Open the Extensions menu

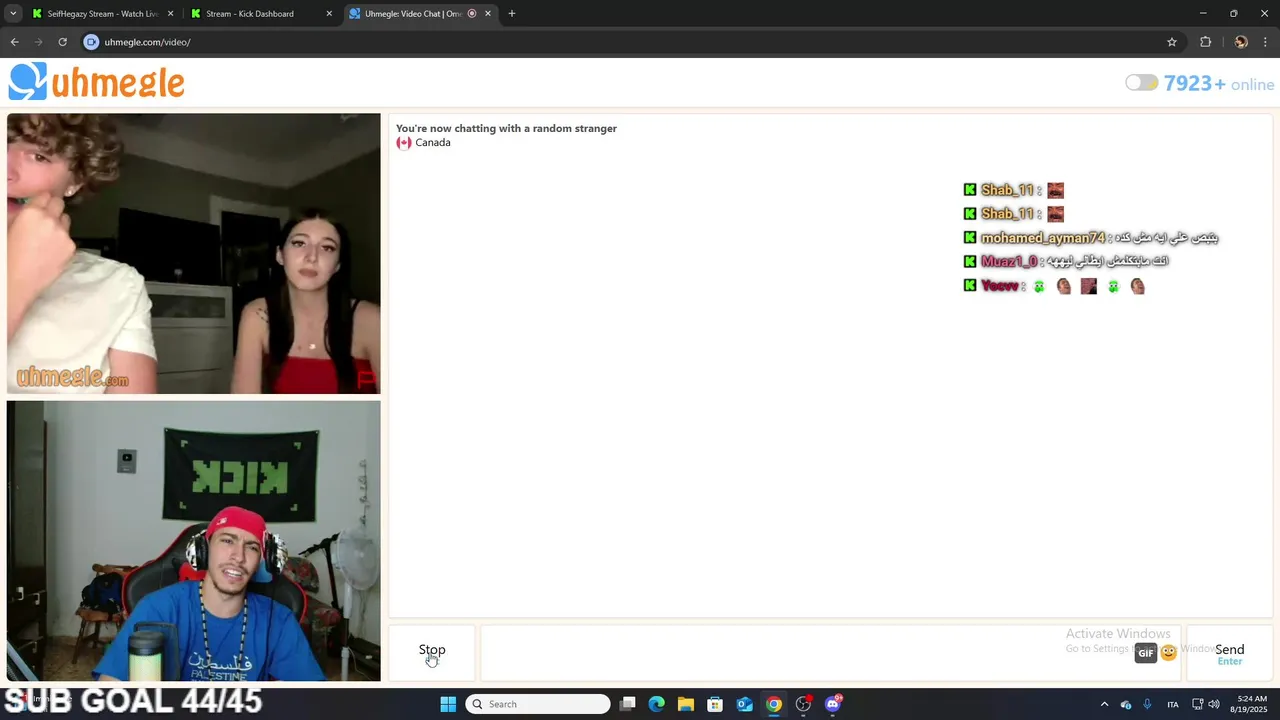point(1205,42)
